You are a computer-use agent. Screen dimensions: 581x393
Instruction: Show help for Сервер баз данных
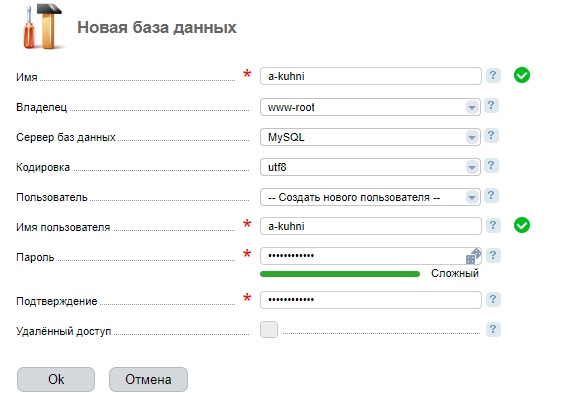pos(491,136)
